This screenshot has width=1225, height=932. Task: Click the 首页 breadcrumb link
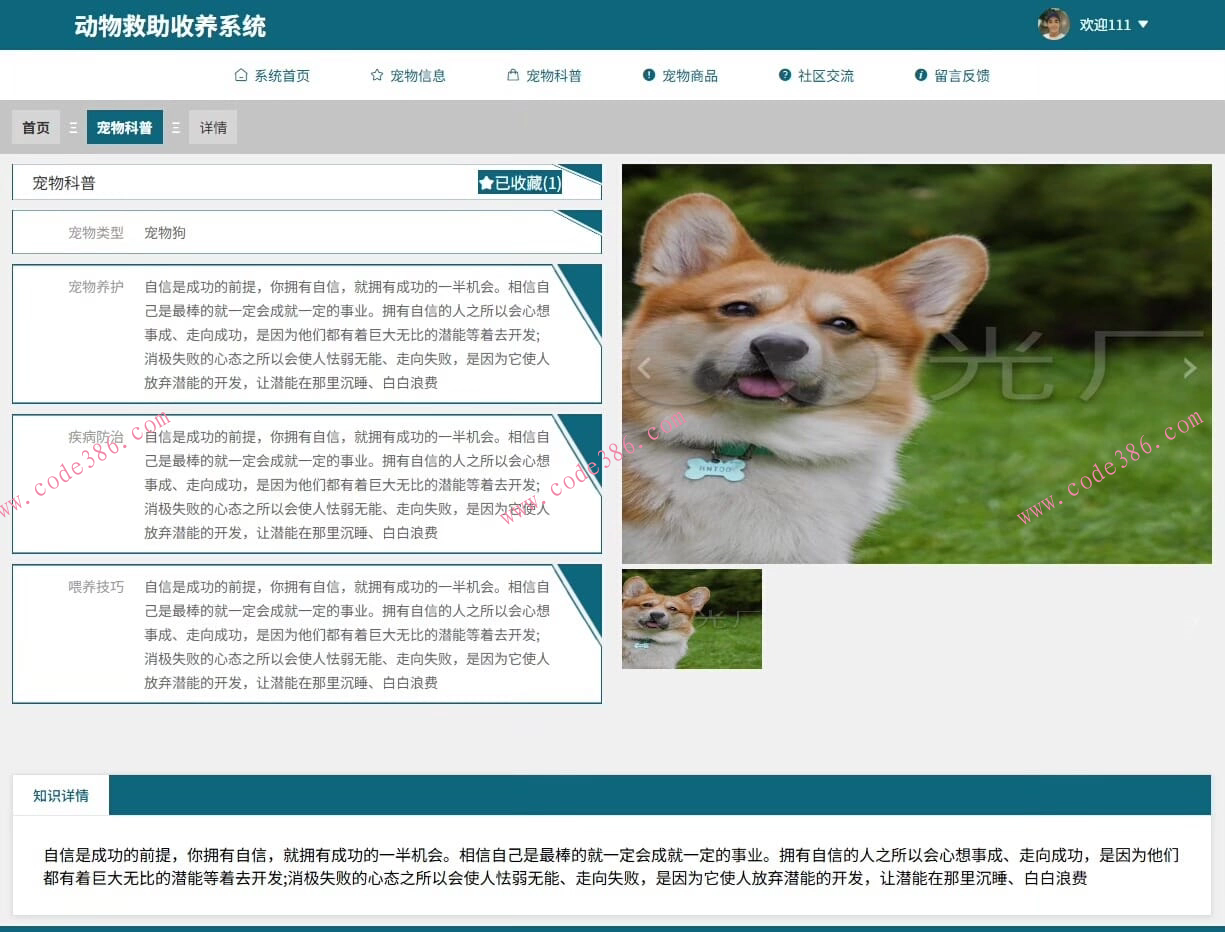[36, 128]
